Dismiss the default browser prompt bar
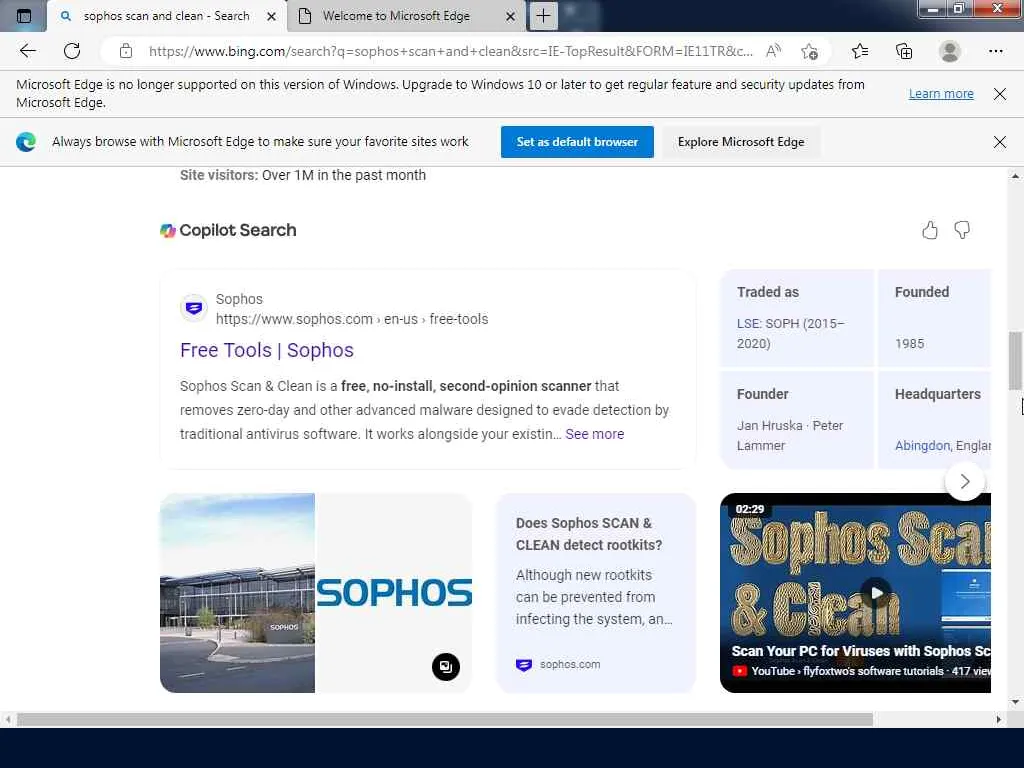The height and width of the screenshot is (768, 1024). (999, 142)
